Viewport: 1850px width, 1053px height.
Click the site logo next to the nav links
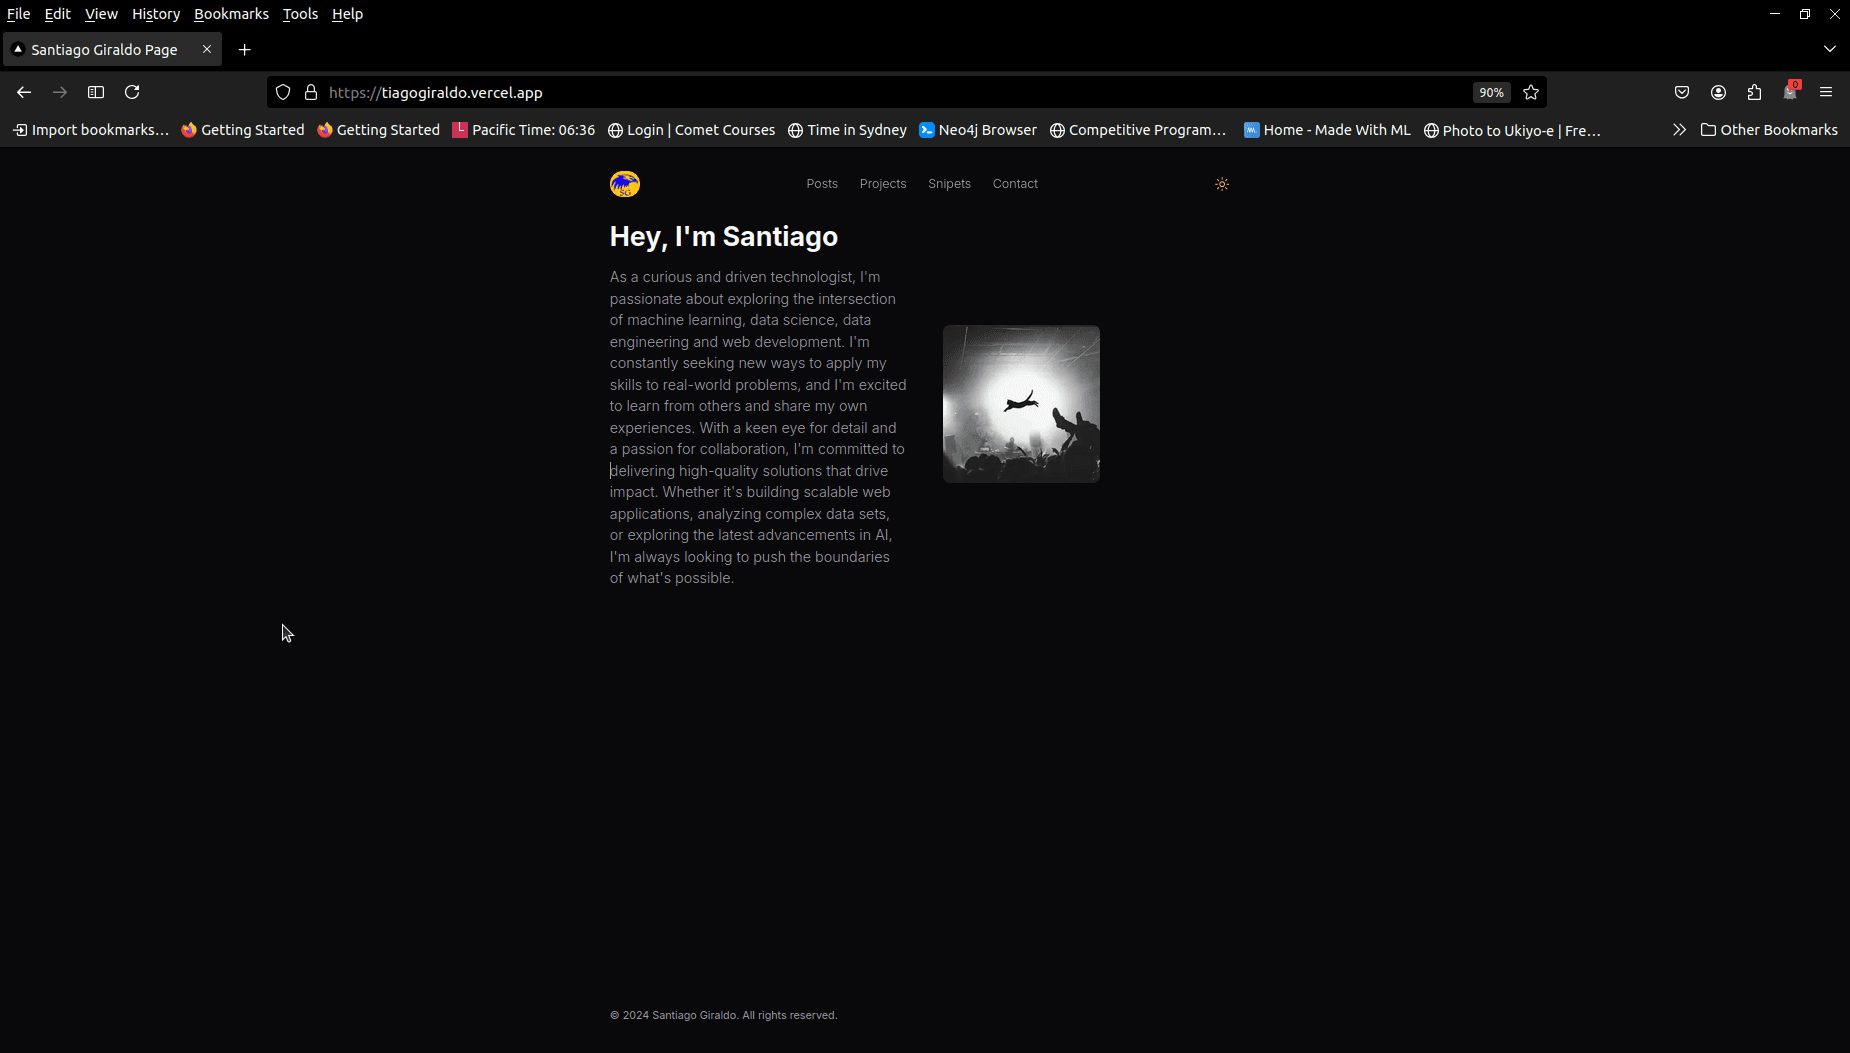point(625,183)
